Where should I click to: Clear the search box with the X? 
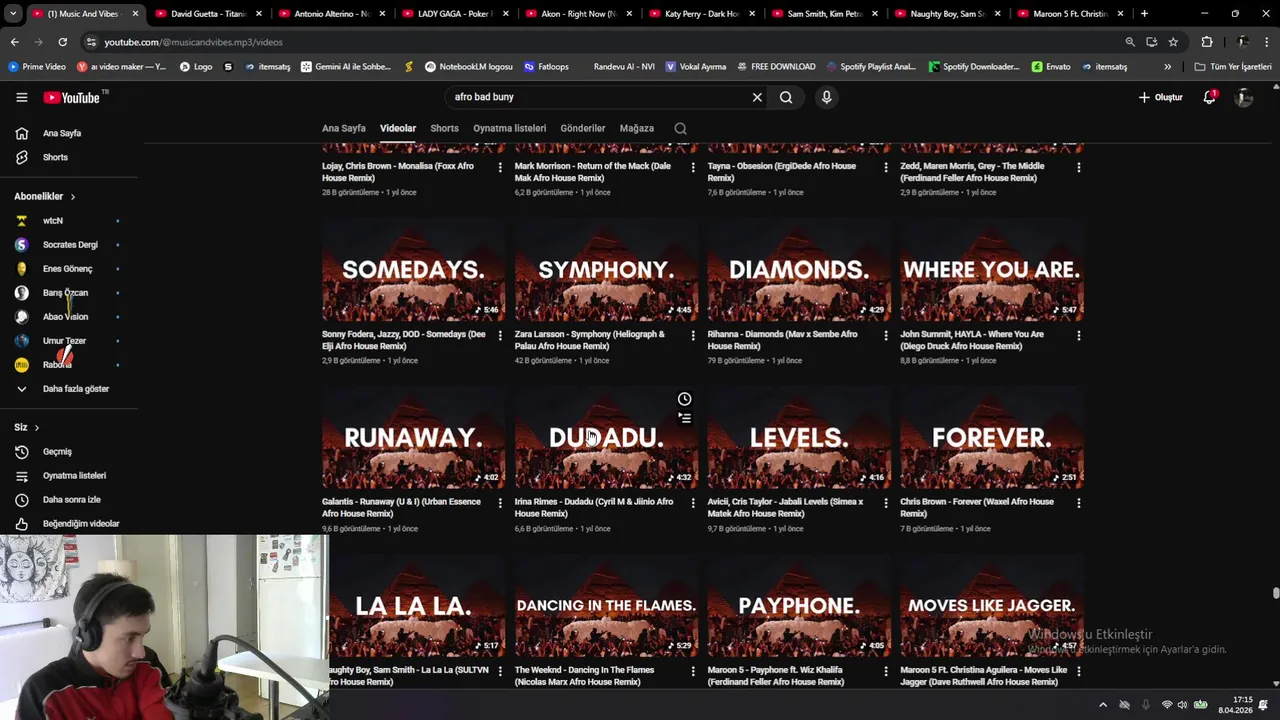point(757,97)
